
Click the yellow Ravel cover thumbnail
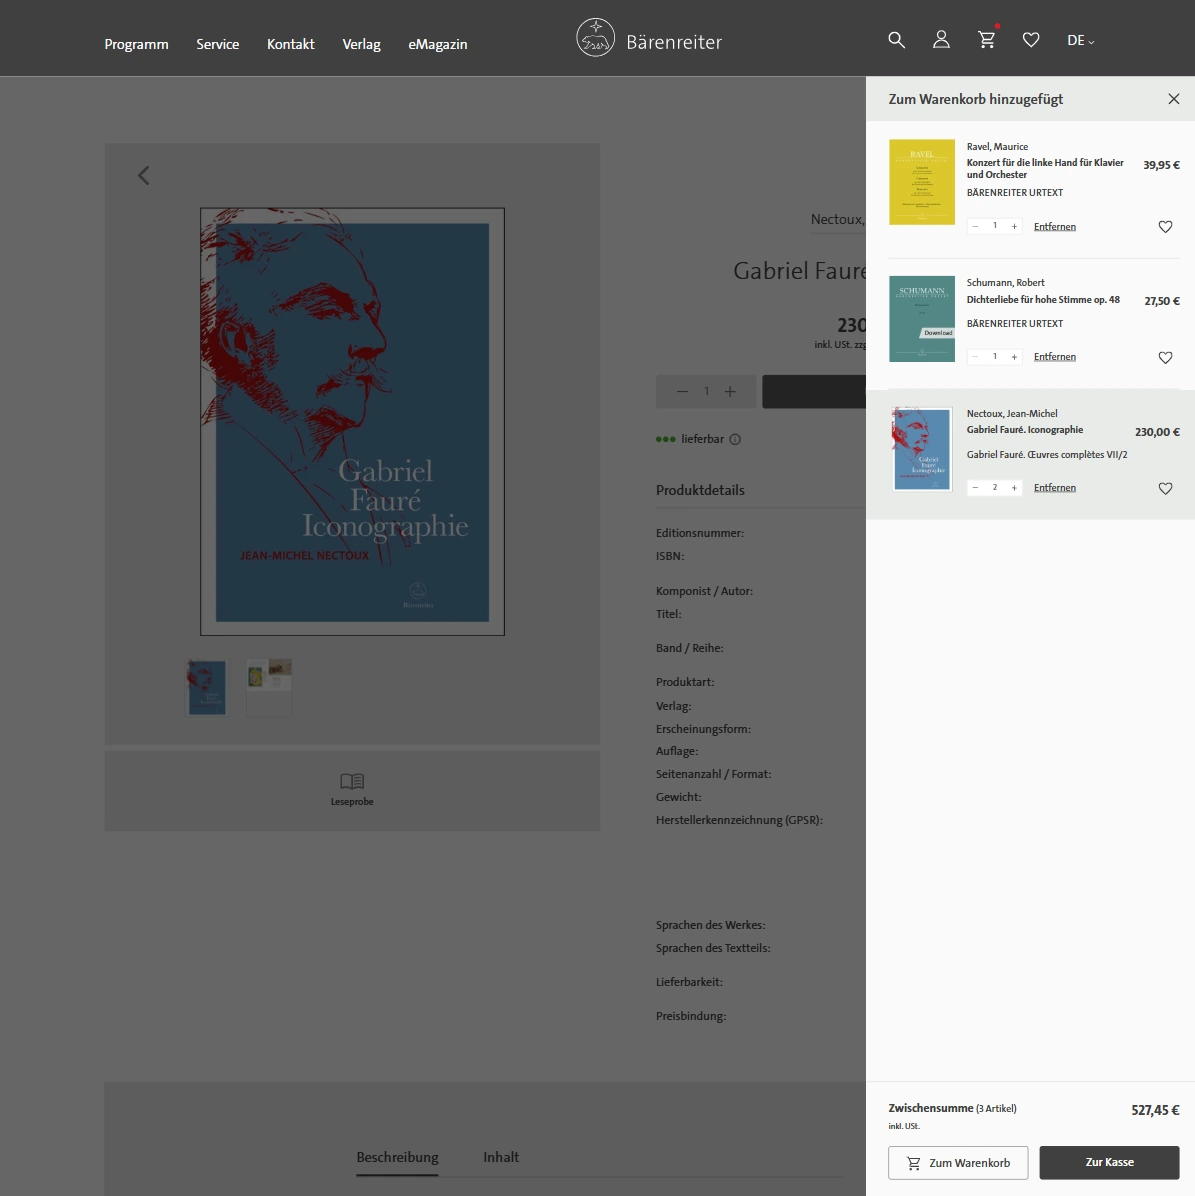tap(922, 182)
